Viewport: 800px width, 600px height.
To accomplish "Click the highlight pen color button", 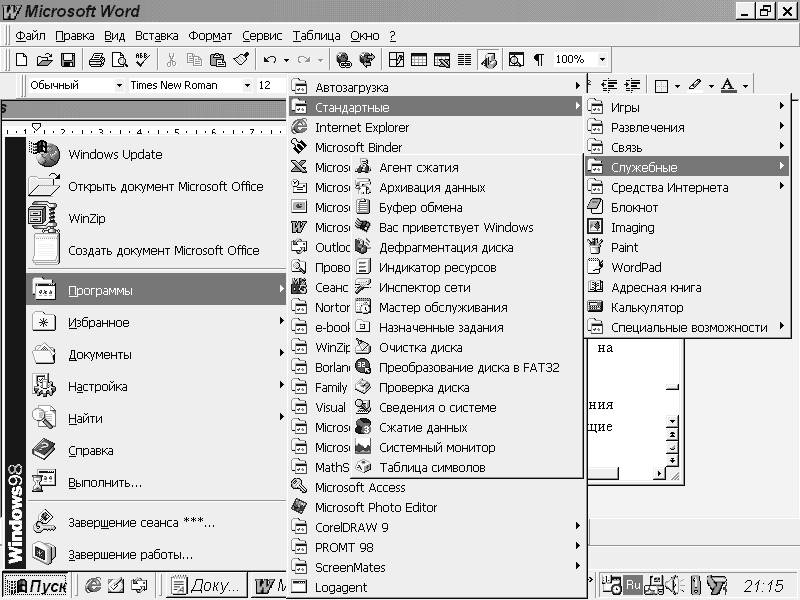I will point(695,85).
